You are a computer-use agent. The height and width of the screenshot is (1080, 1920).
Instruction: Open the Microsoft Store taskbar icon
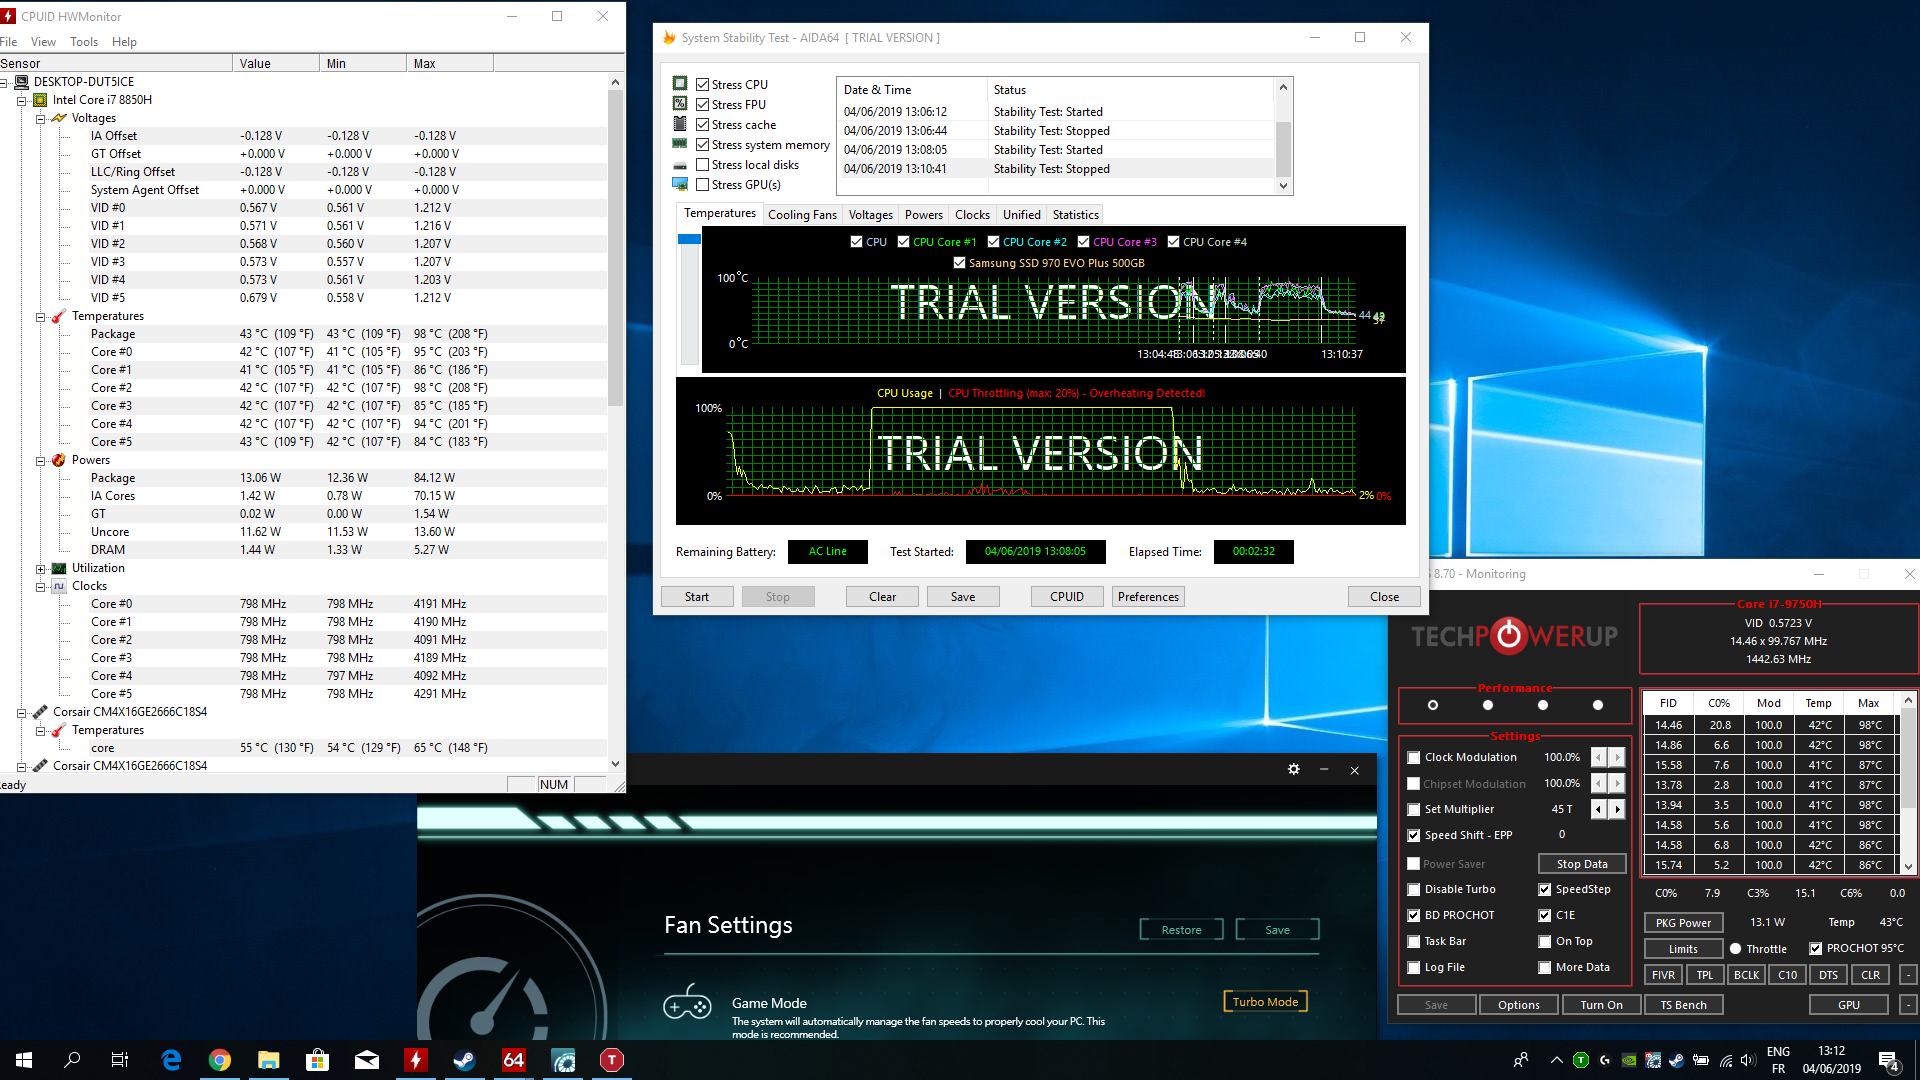(x=318, y=1060)
